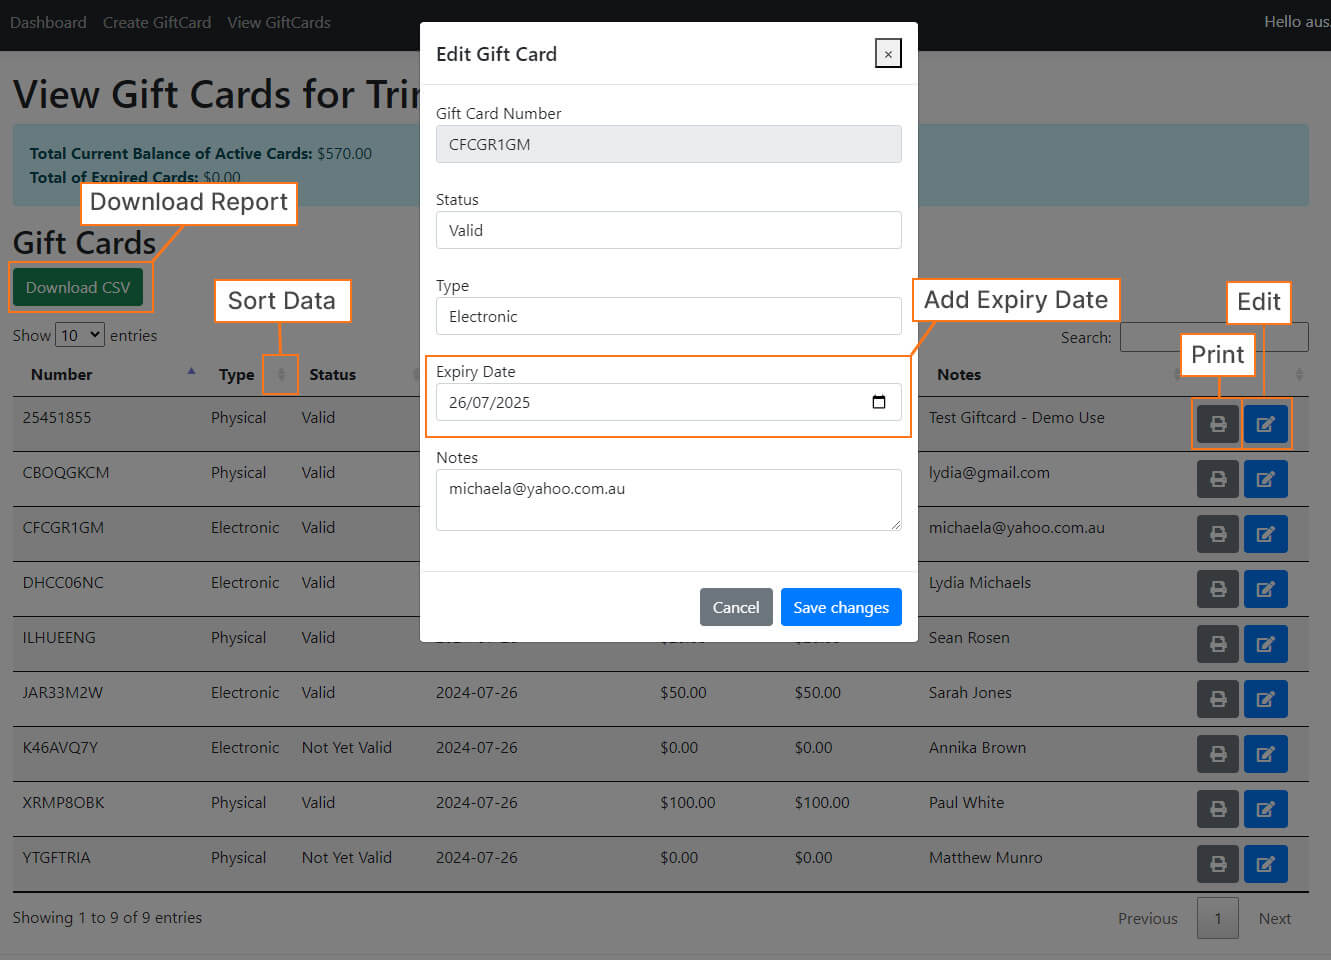Viewport: 1331px width, 960px height.
Task: Open the View GiftCards menu item
Action: pos(279,22)
